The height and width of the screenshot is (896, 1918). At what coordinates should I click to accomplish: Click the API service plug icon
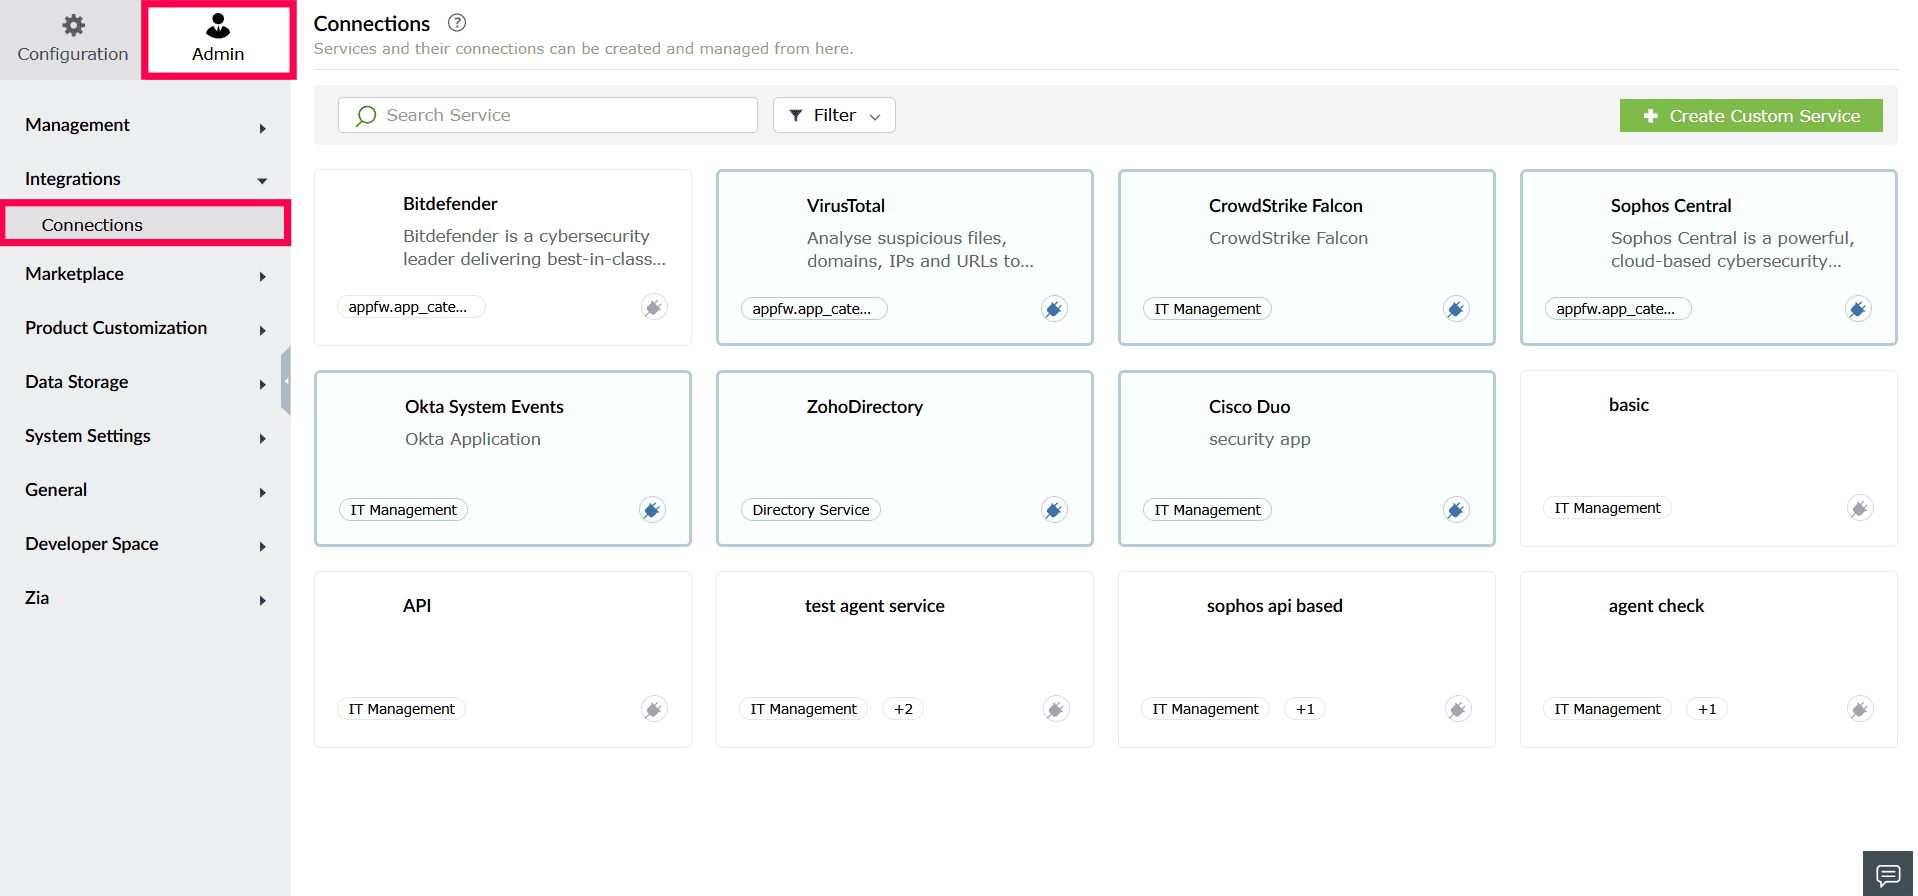[x=654, y=709]
